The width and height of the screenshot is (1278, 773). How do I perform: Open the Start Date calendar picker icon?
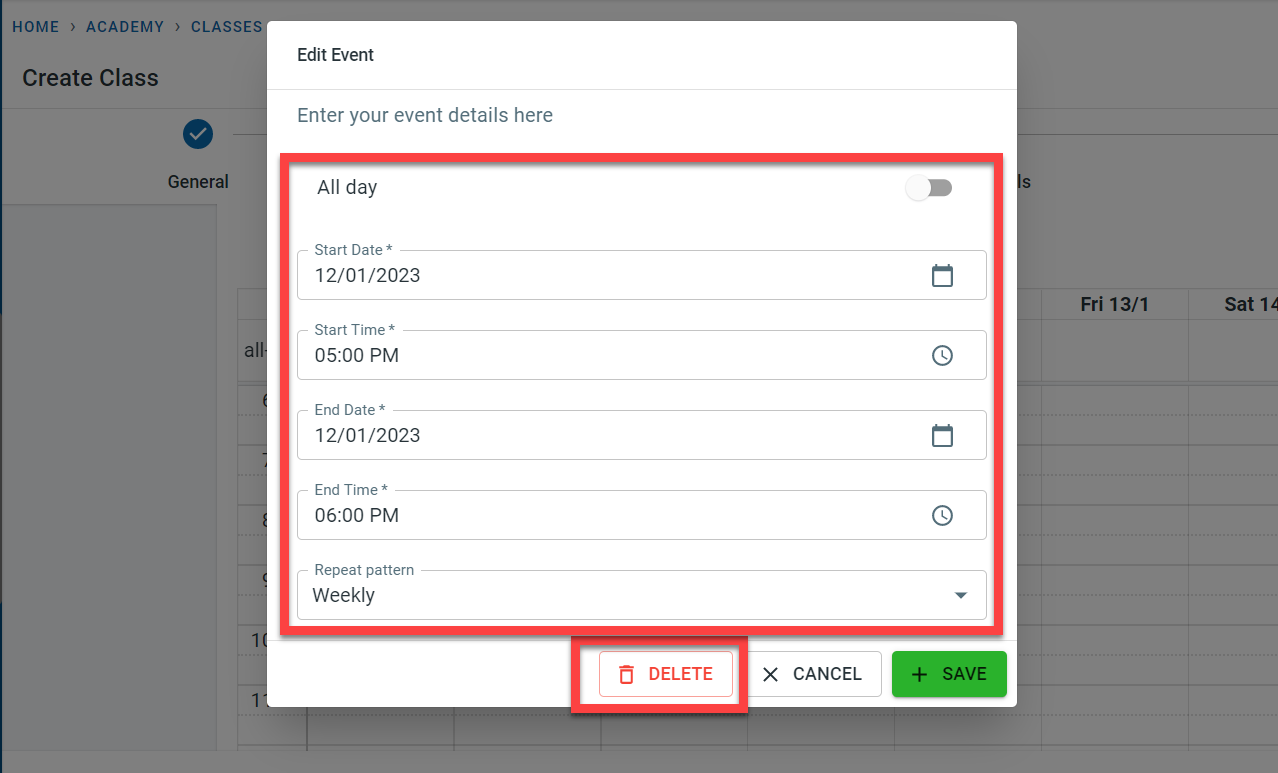click(942, 276)
